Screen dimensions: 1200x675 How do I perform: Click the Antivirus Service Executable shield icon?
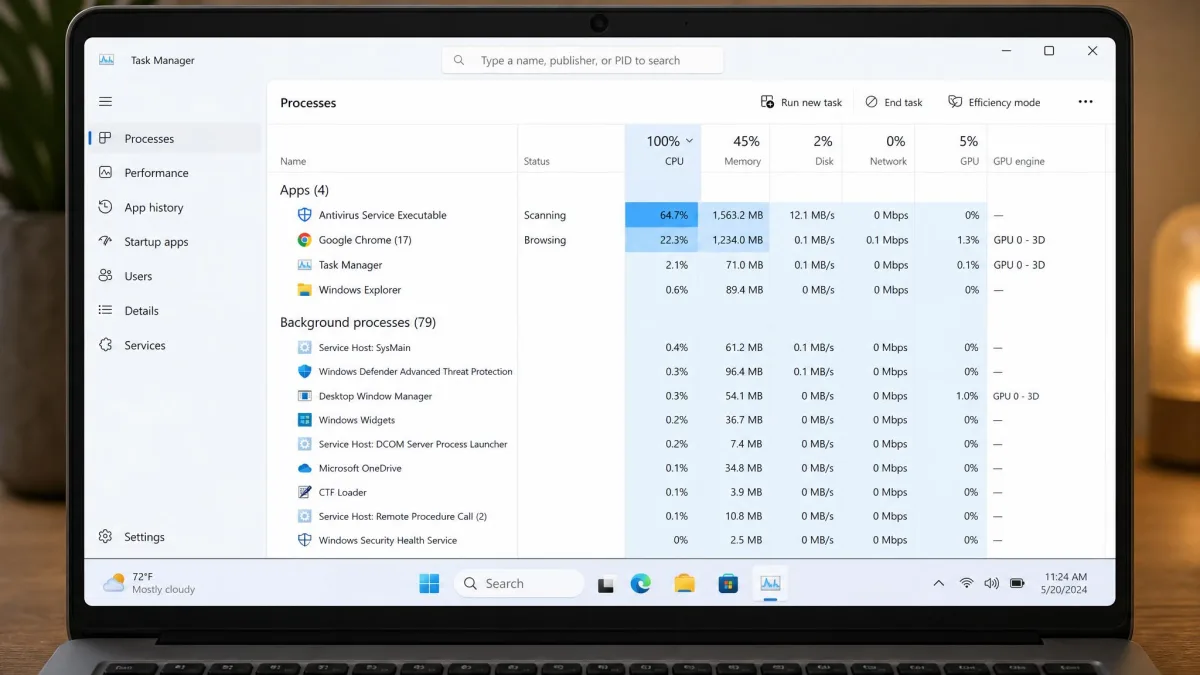(305, 215)
